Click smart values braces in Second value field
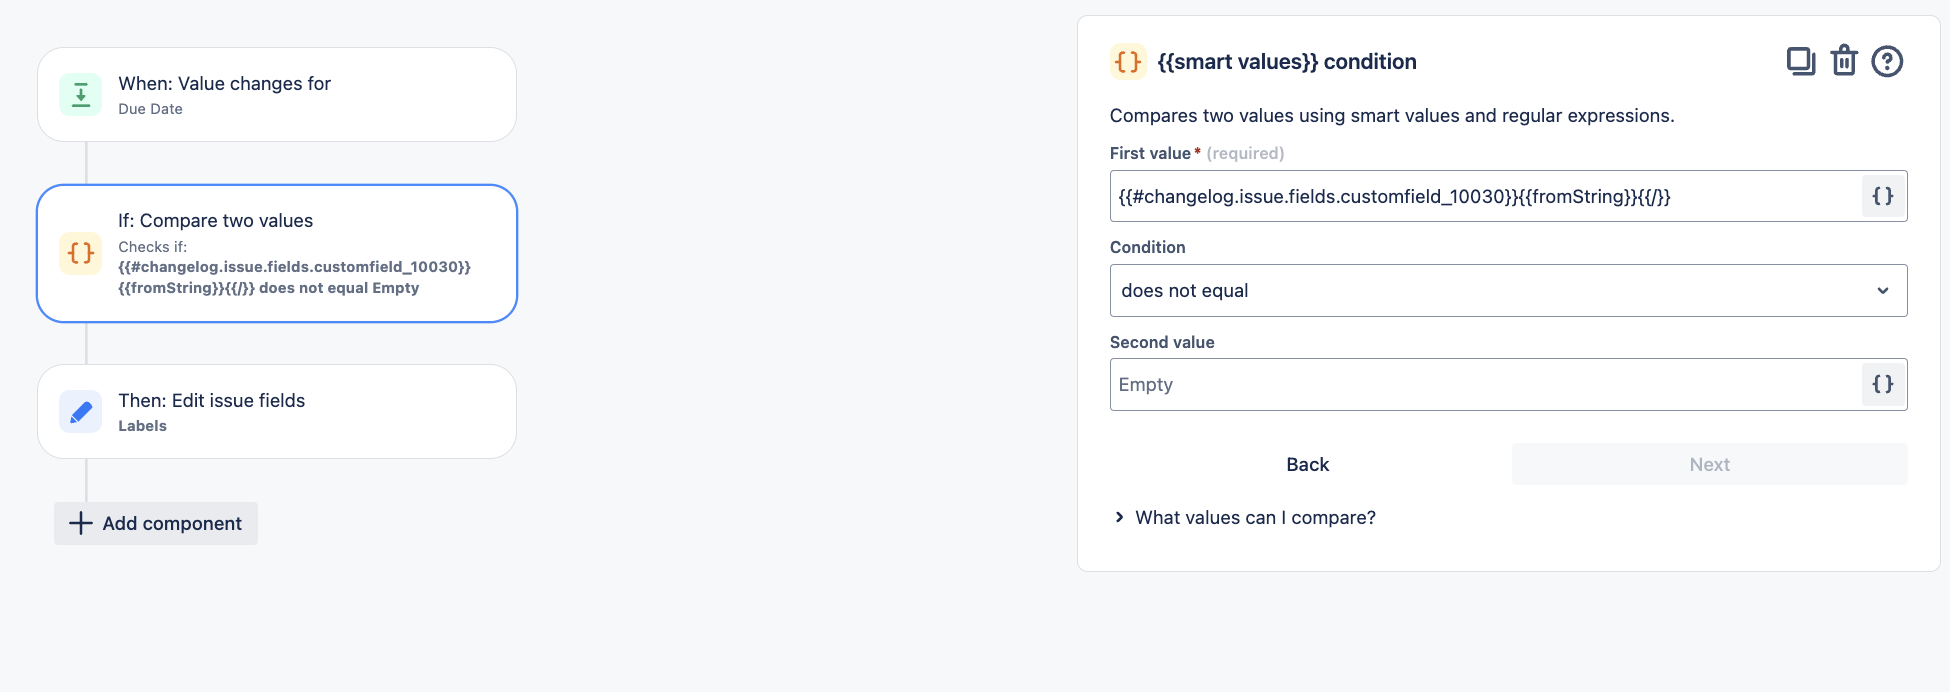1950x692 pixels. tap(1883, 384)
